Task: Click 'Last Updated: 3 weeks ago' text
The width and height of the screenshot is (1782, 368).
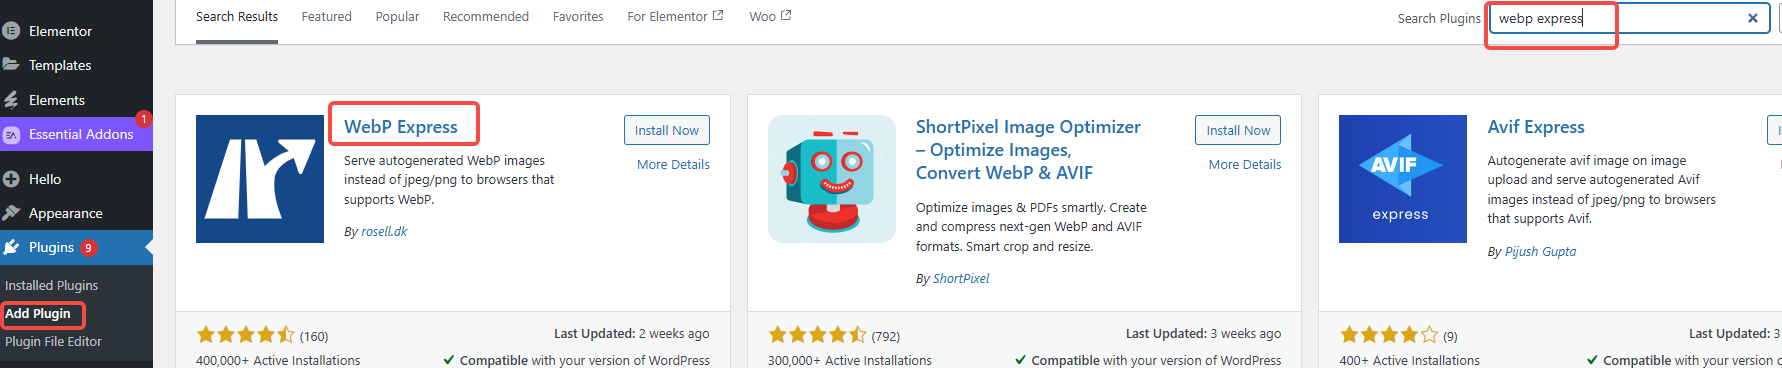Action: coord(1203,334)
